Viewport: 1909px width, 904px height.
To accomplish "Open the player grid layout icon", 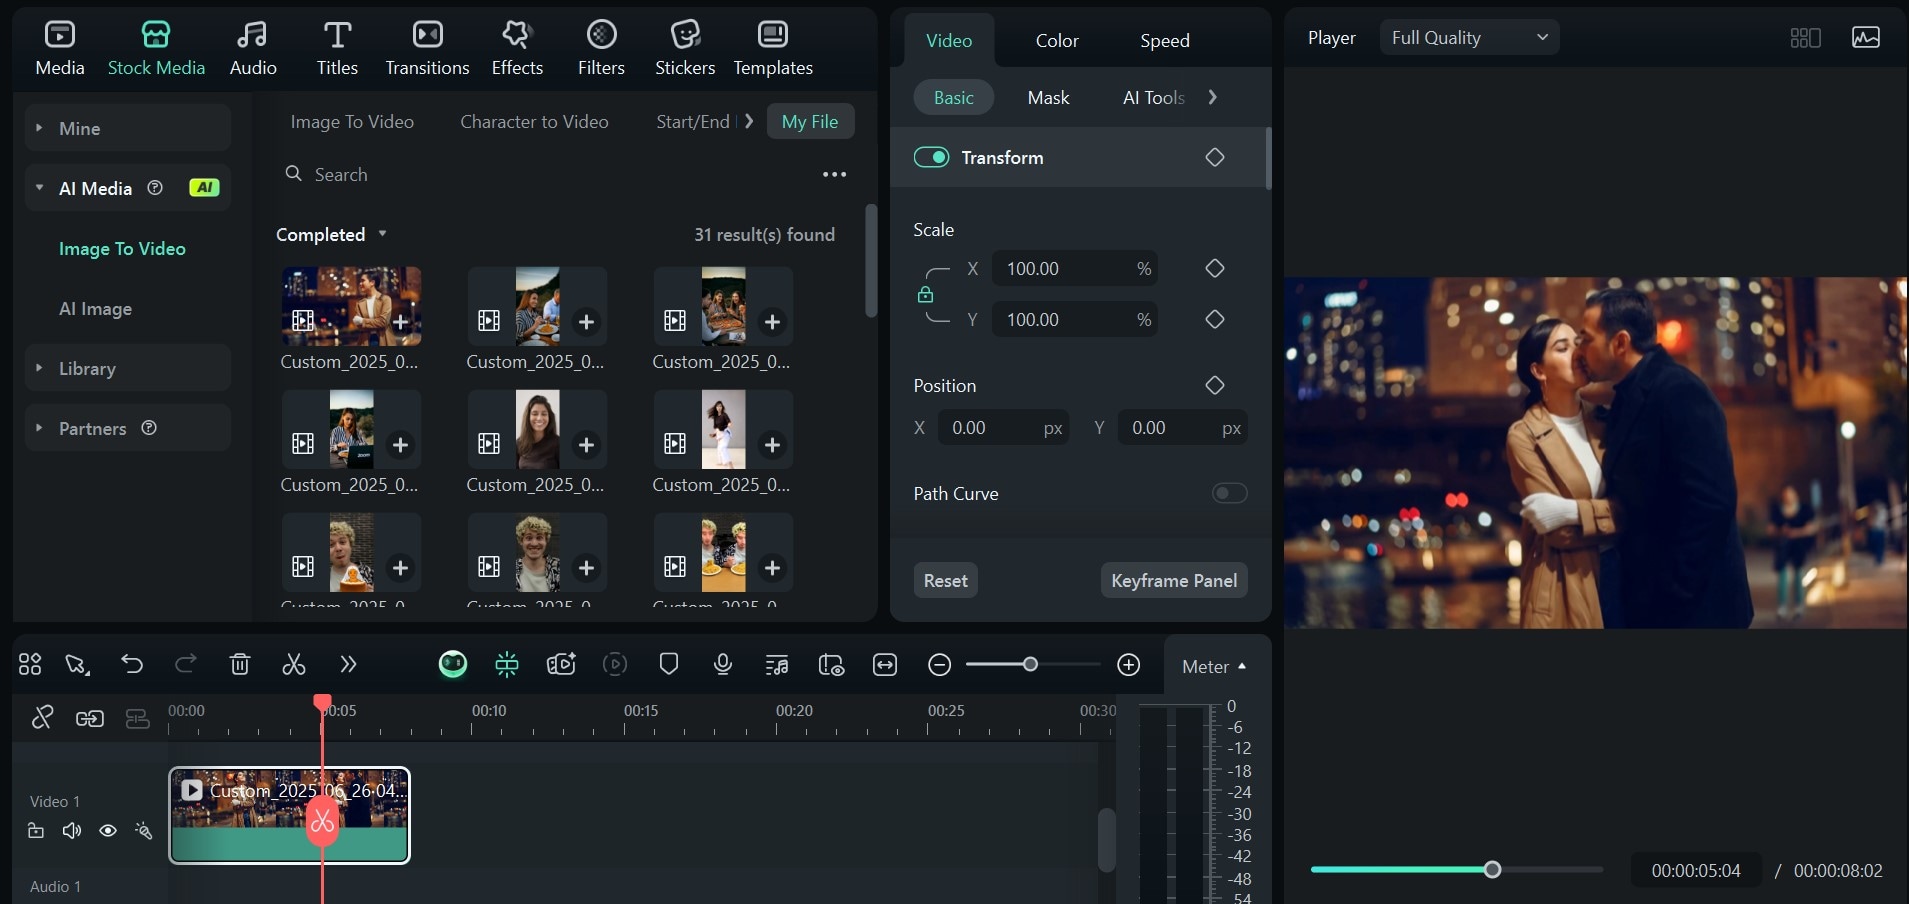I will click(1805, 38).
